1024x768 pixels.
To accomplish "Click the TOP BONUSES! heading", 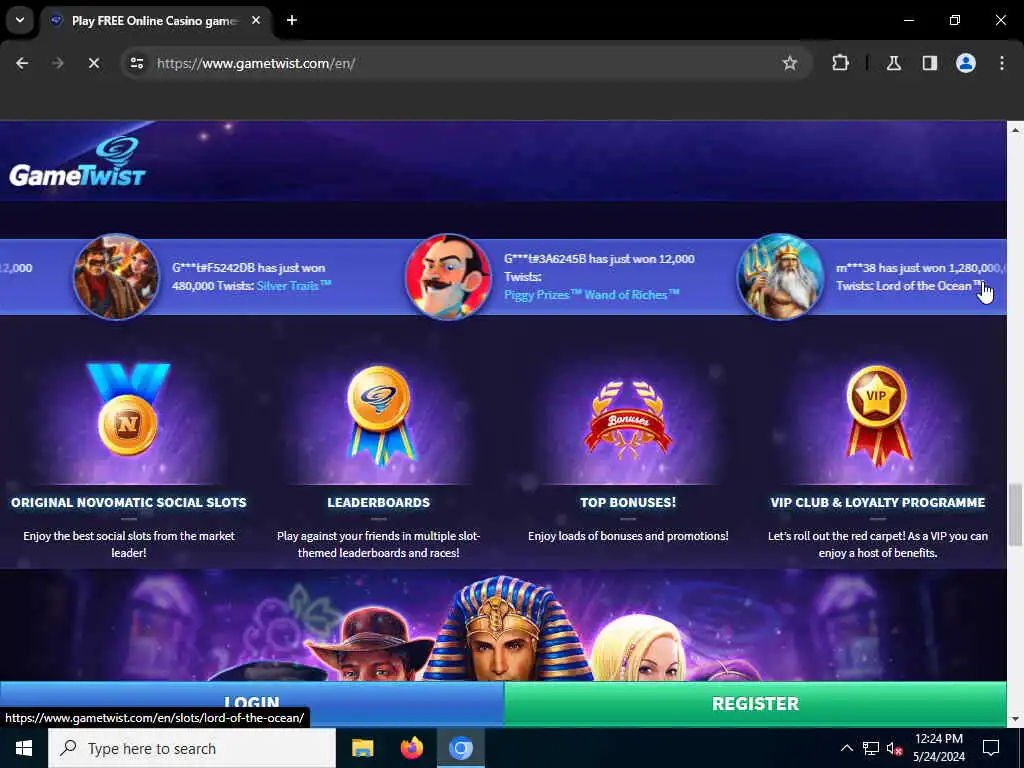I will (x=628, y=502).
